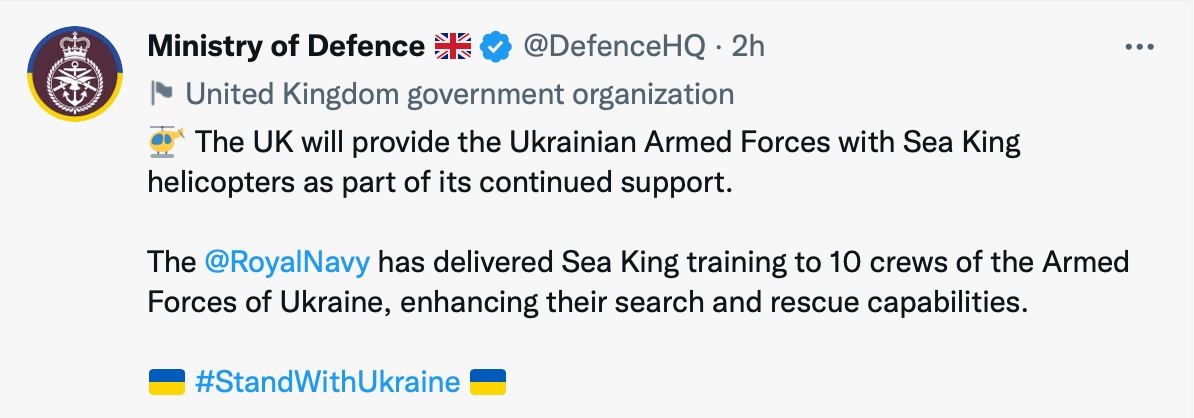Click the UK flag emoji beside the name
The width and height of the screenshot is (1194, 418).
[453, 46]
